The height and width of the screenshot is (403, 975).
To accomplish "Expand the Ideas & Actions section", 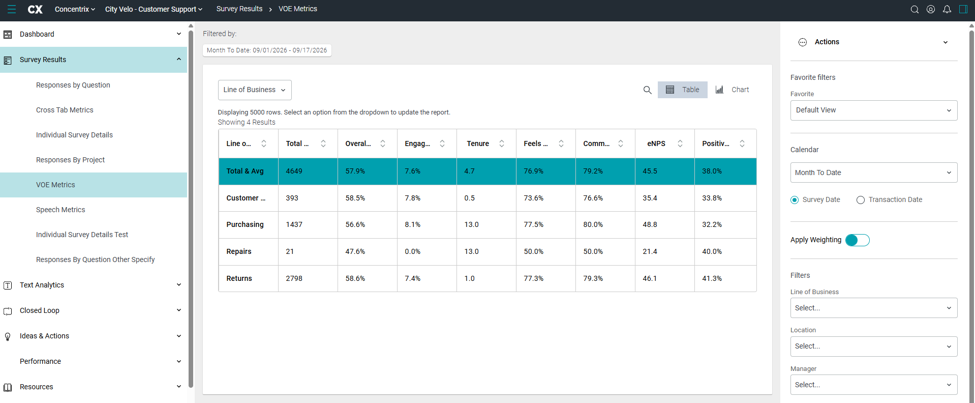I will 179,336.
